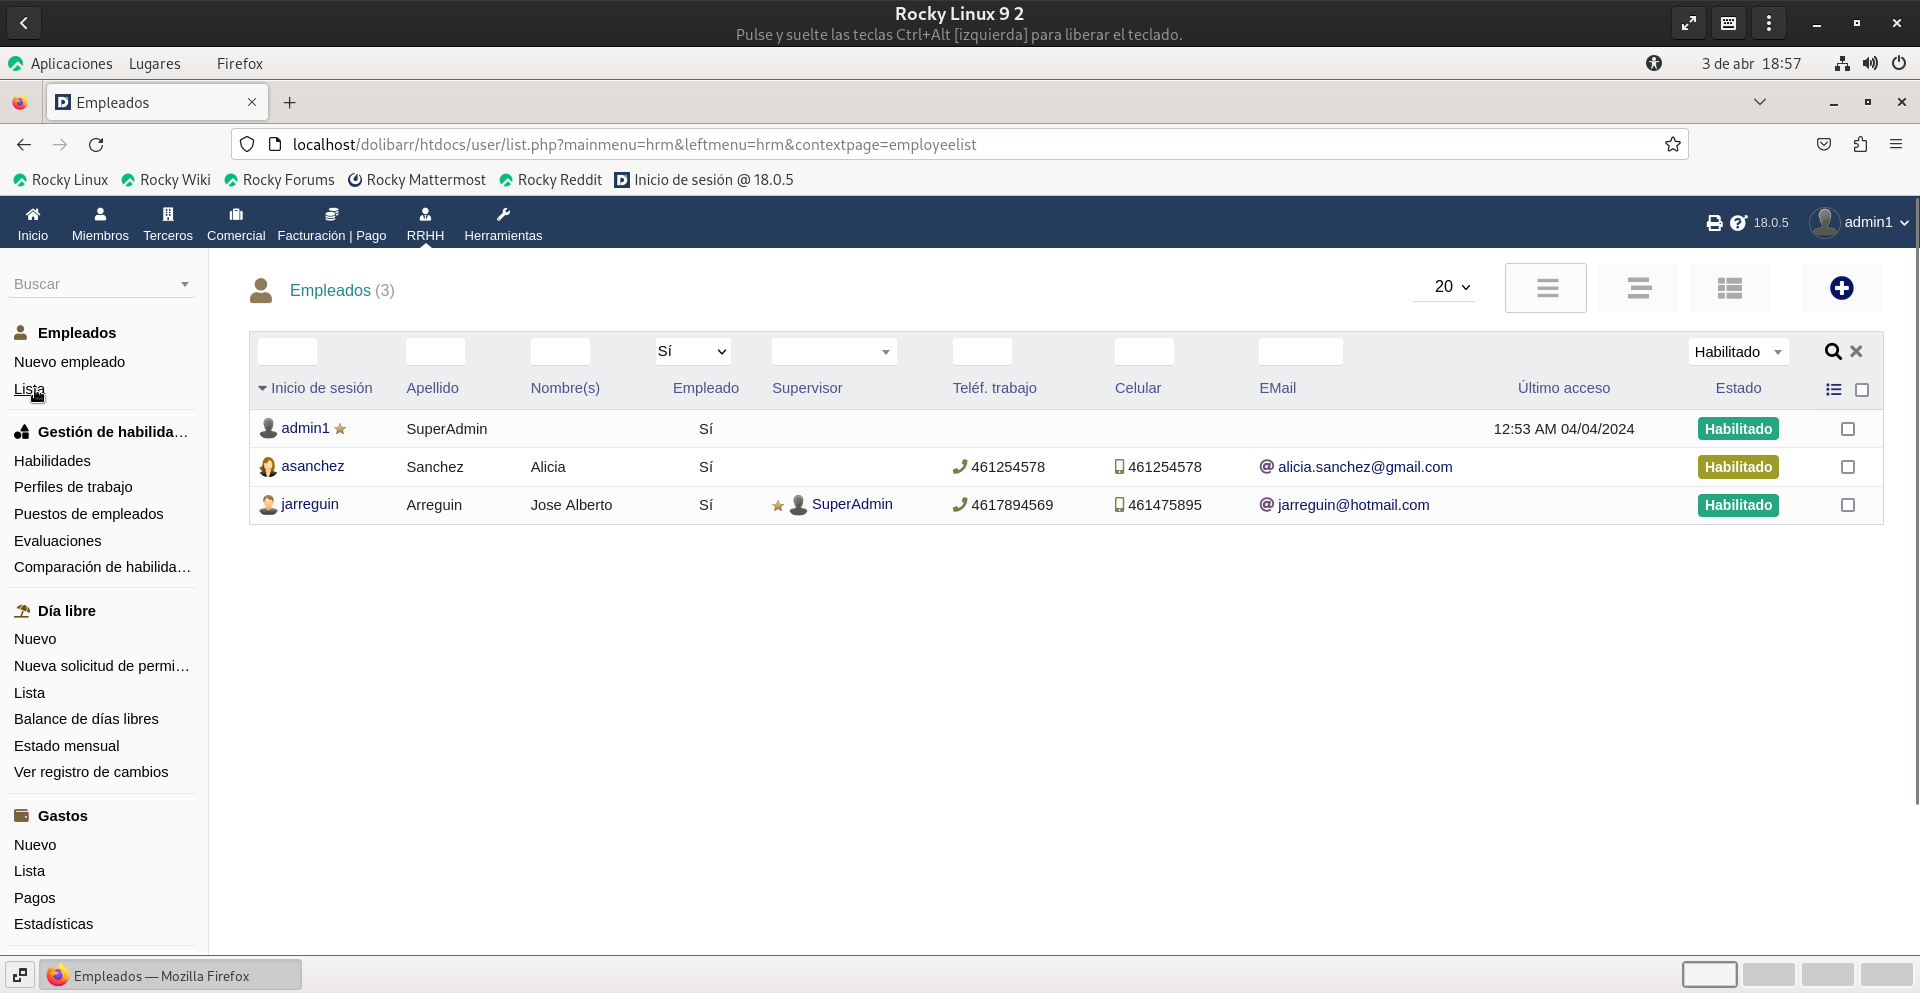1920x993 pixels.
Task: Open the RRHH menu
Action: [x=425, y=224]
